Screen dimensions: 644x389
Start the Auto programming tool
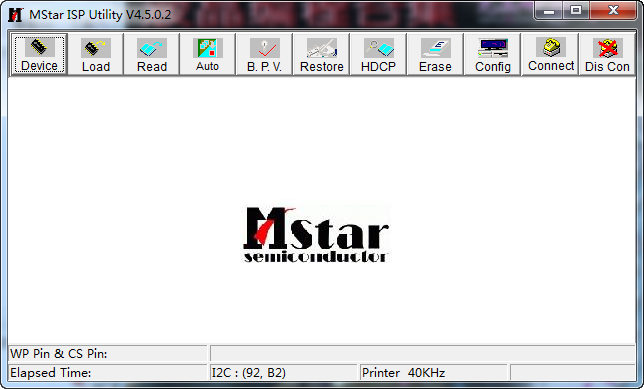click(x=208, y=55)
